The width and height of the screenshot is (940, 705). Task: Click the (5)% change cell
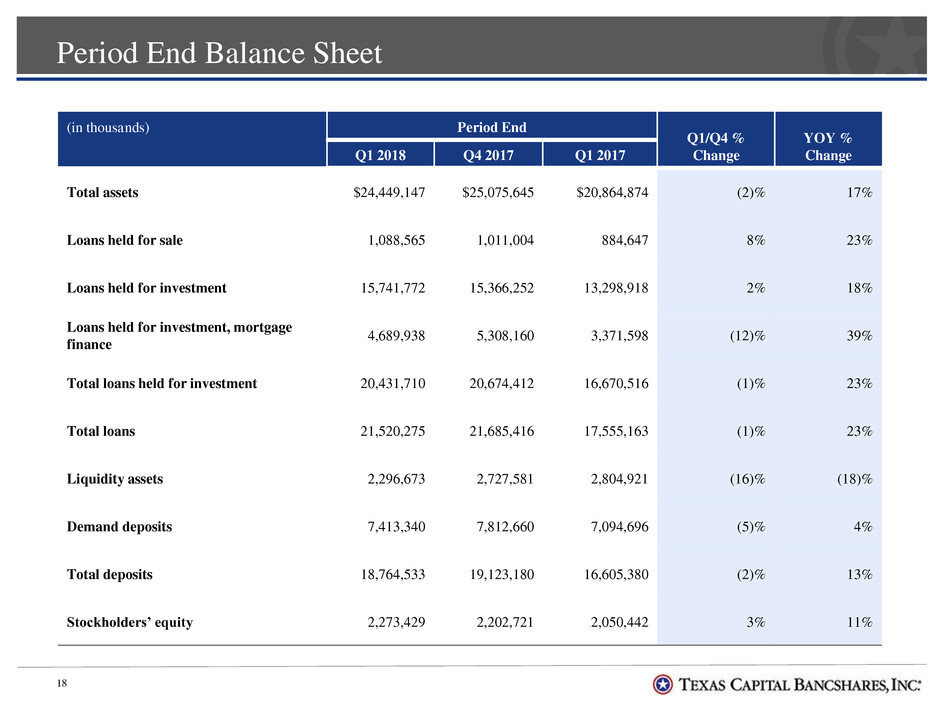point(751,527)
